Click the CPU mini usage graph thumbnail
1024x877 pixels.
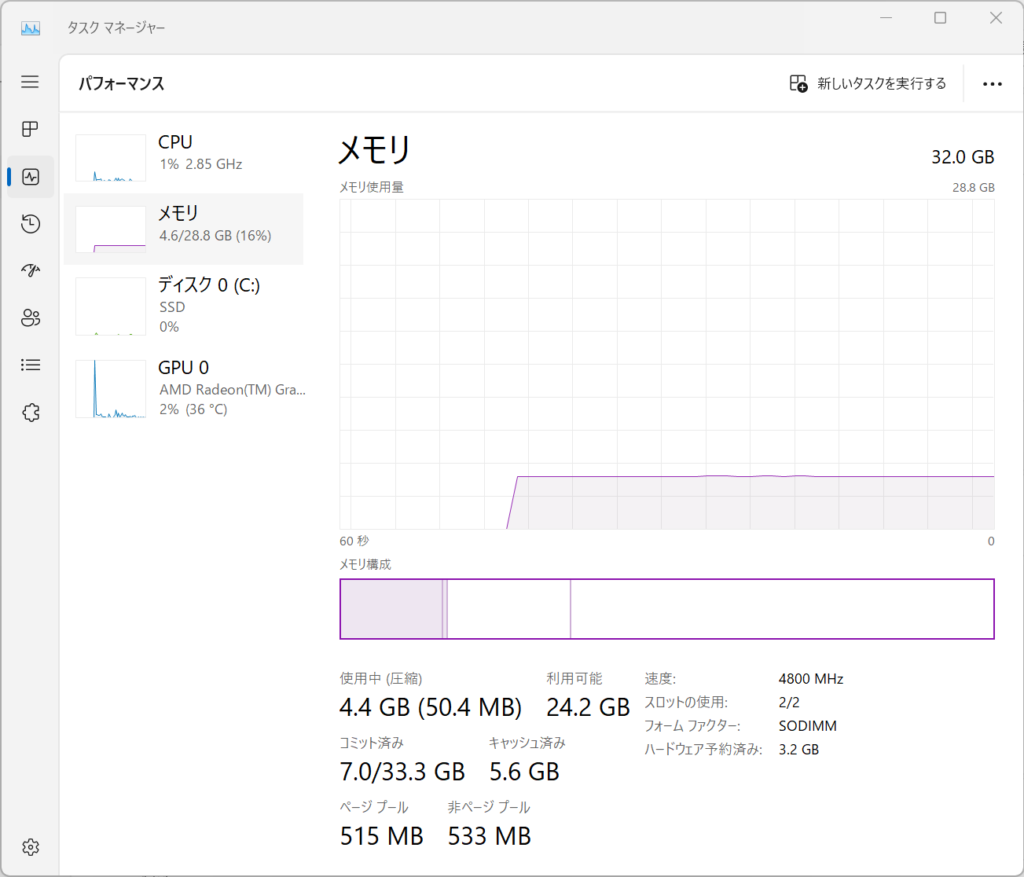tap(110, 158)
